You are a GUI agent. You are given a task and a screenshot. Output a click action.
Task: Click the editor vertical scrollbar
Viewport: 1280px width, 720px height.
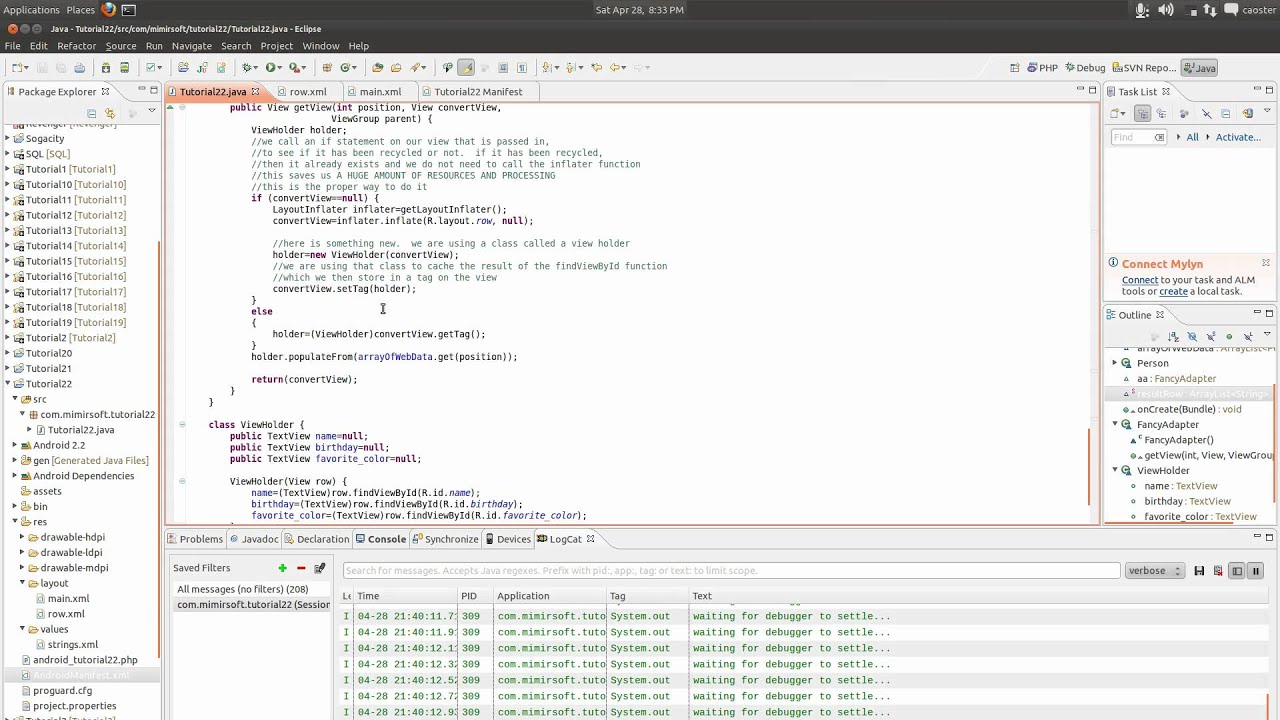tap(1091, 466)
